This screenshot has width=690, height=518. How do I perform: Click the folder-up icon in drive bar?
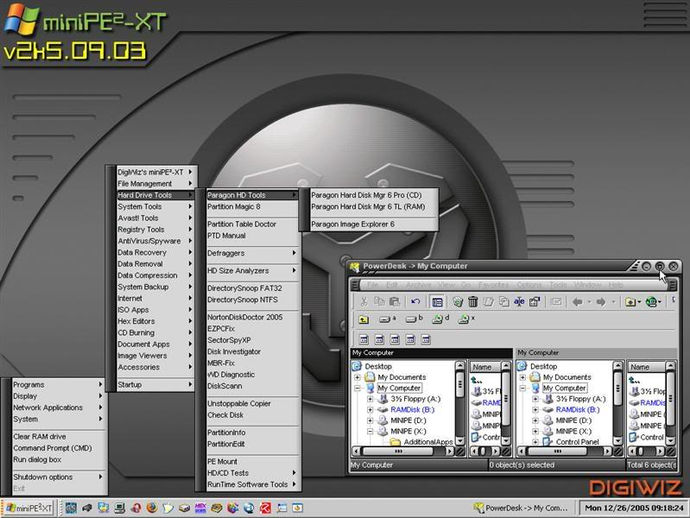[x=363, y=320]
